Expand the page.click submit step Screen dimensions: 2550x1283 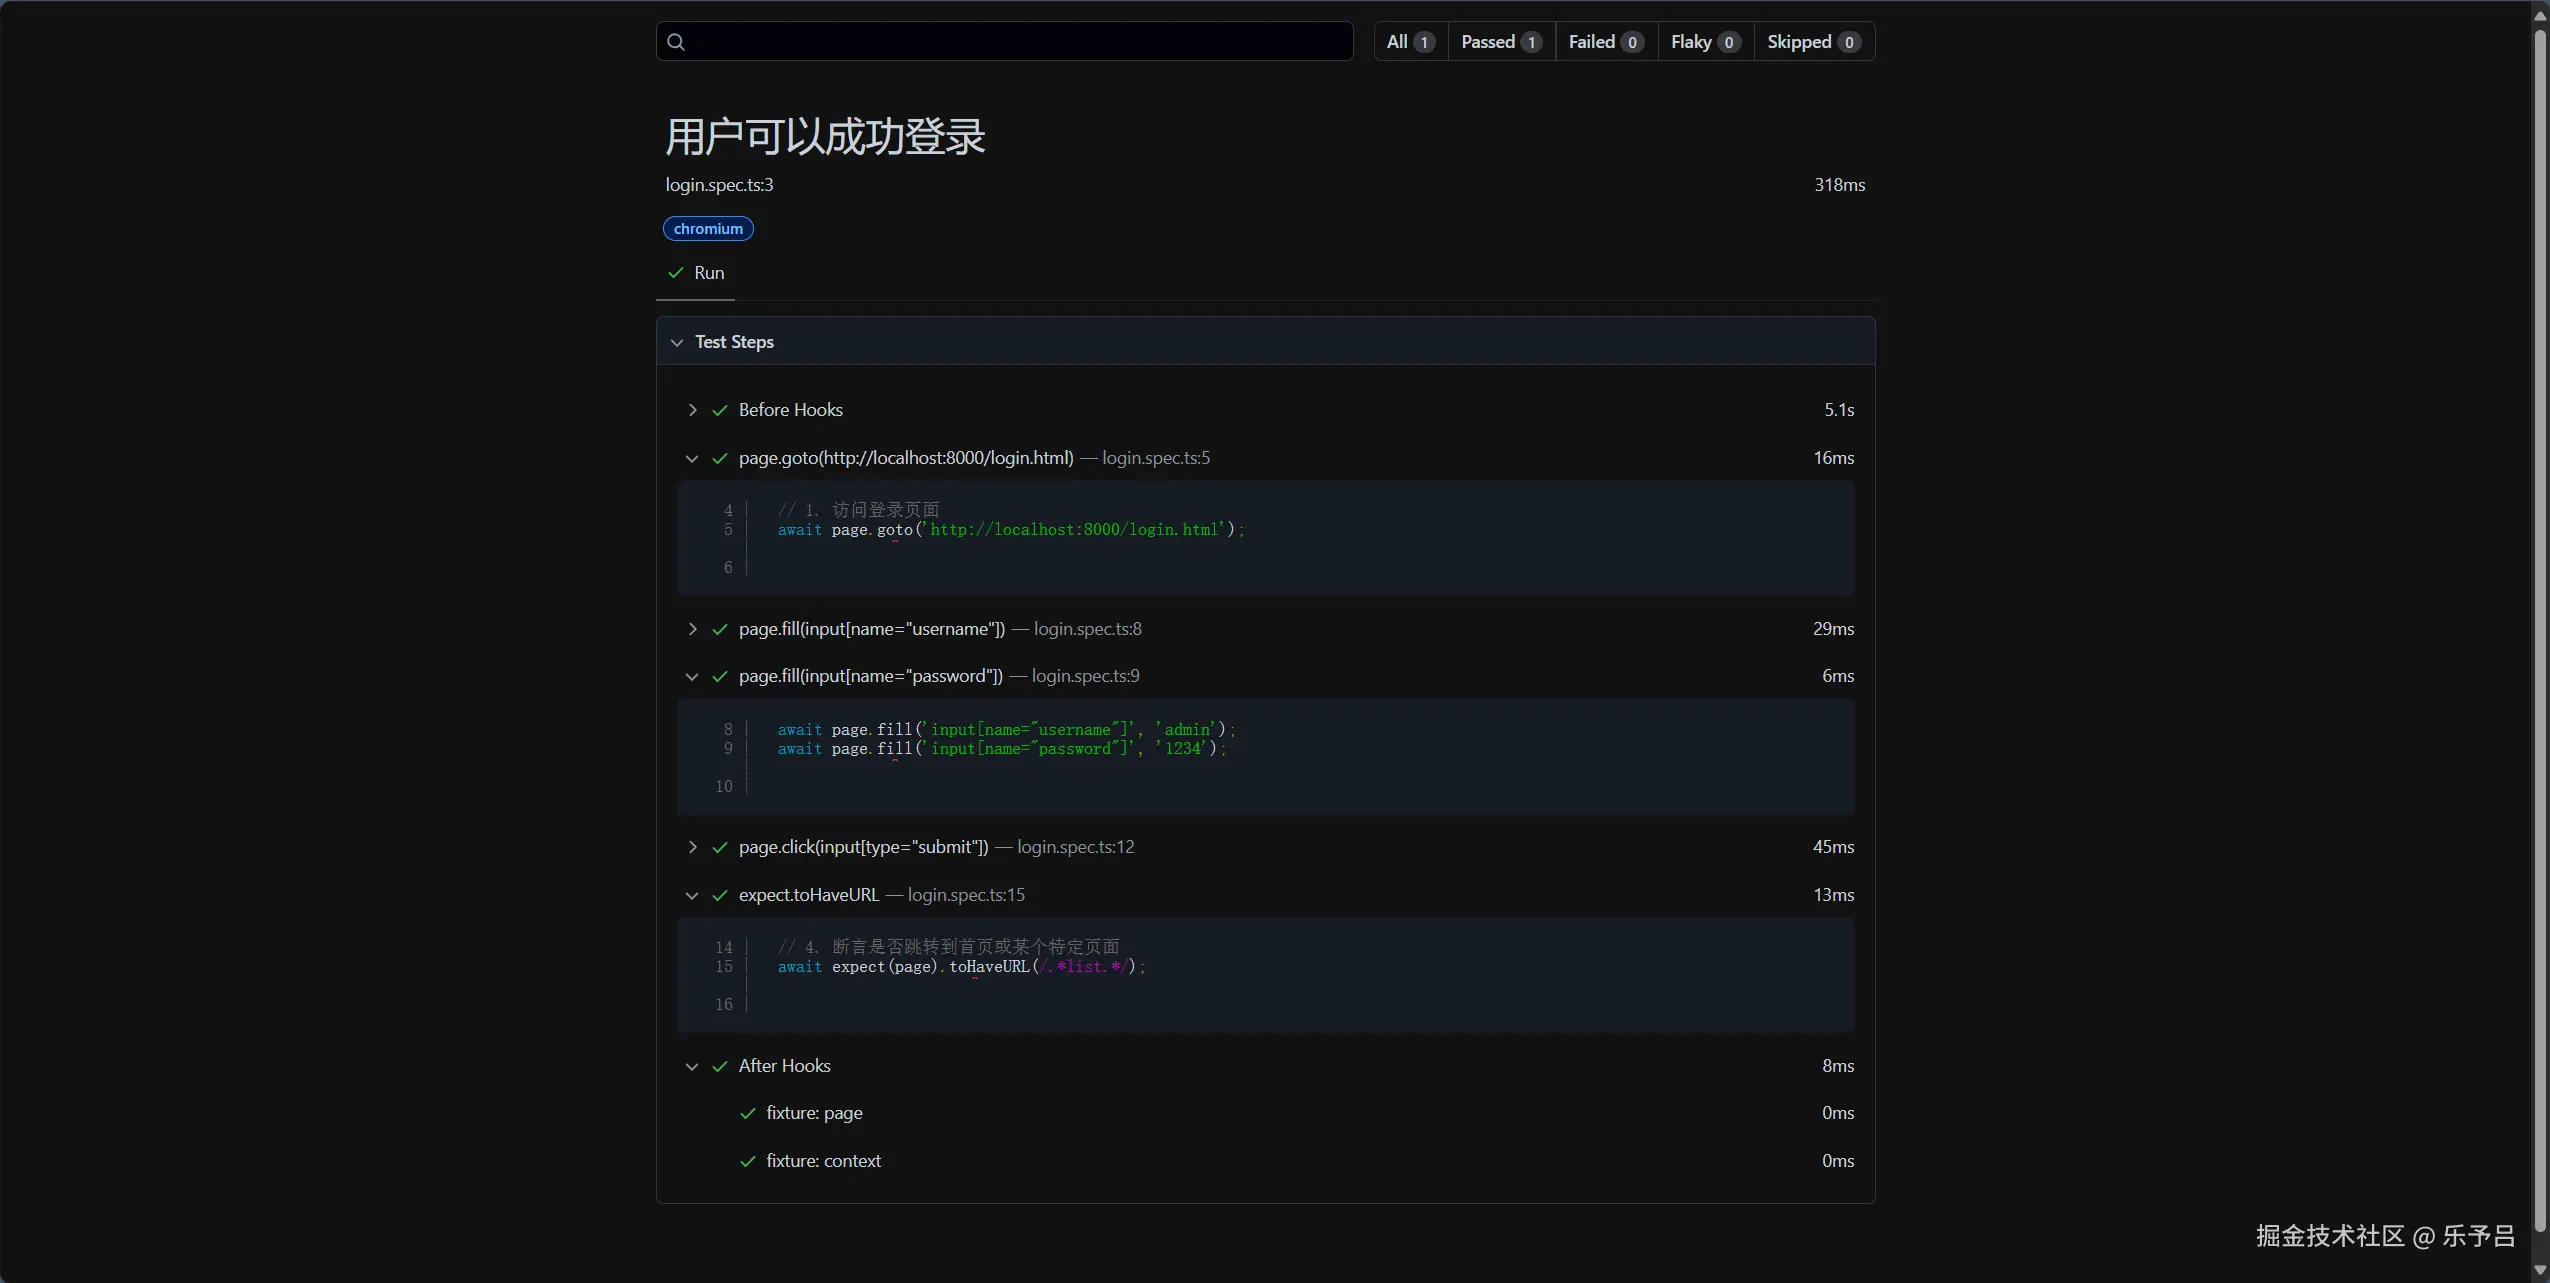pyautogui.click(x=692, y=847)
